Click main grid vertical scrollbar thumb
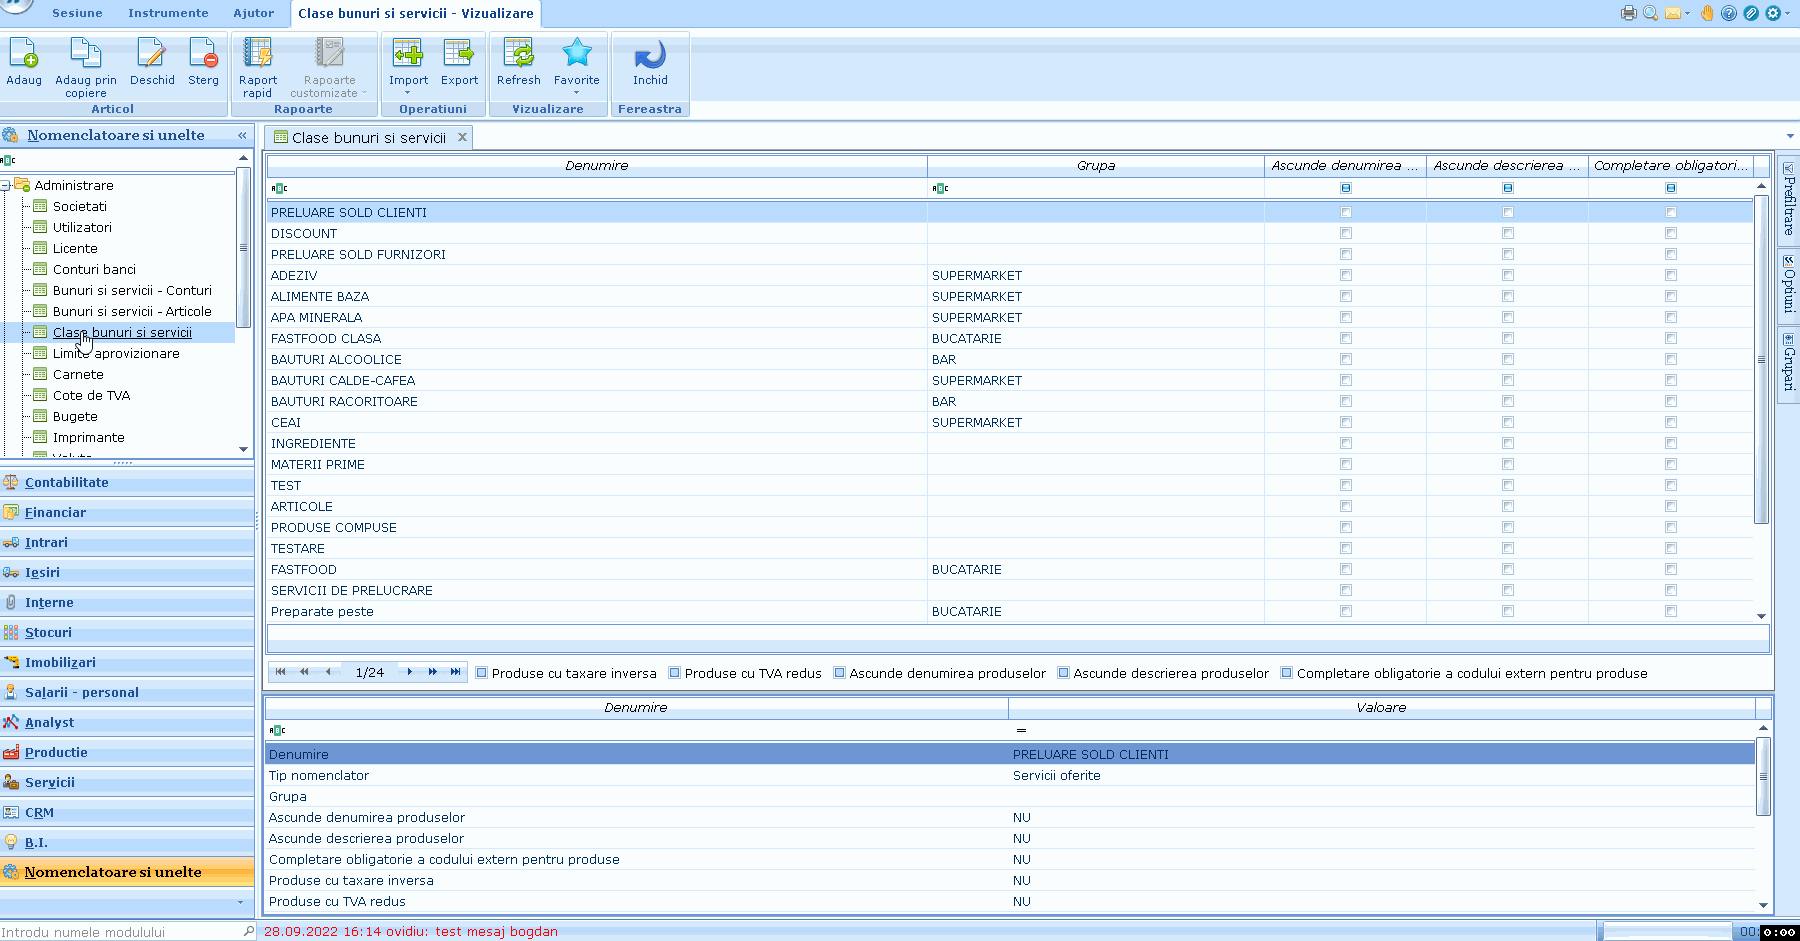The image size is (1800, 941). coord(1761,360)
